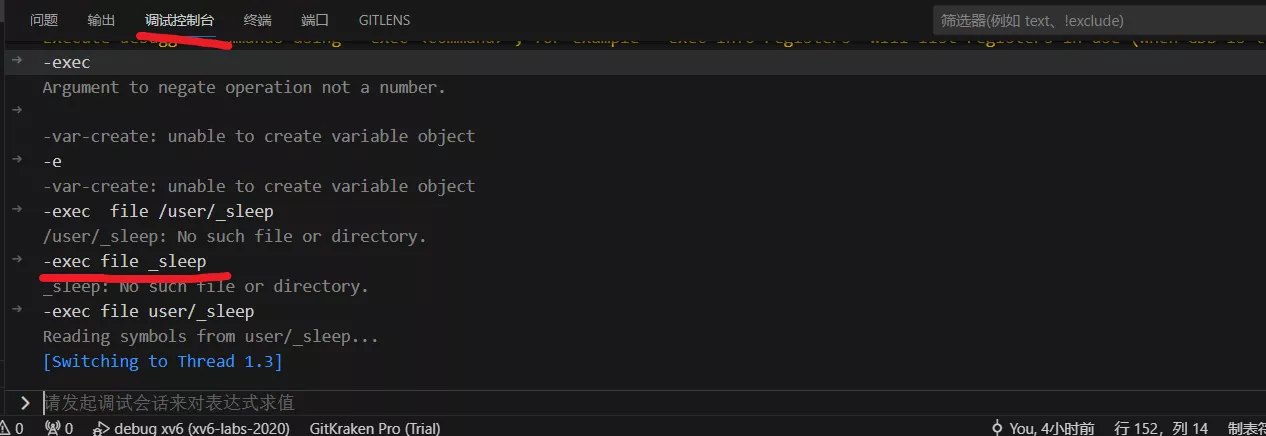Click the tab size indicator in status bar

1246,428
